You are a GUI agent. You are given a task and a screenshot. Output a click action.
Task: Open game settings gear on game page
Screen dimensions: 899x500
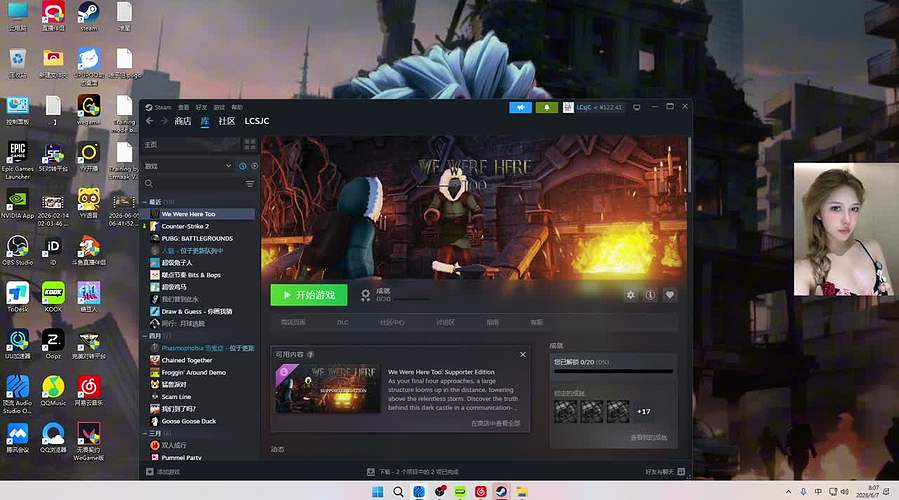coord(630,295)
